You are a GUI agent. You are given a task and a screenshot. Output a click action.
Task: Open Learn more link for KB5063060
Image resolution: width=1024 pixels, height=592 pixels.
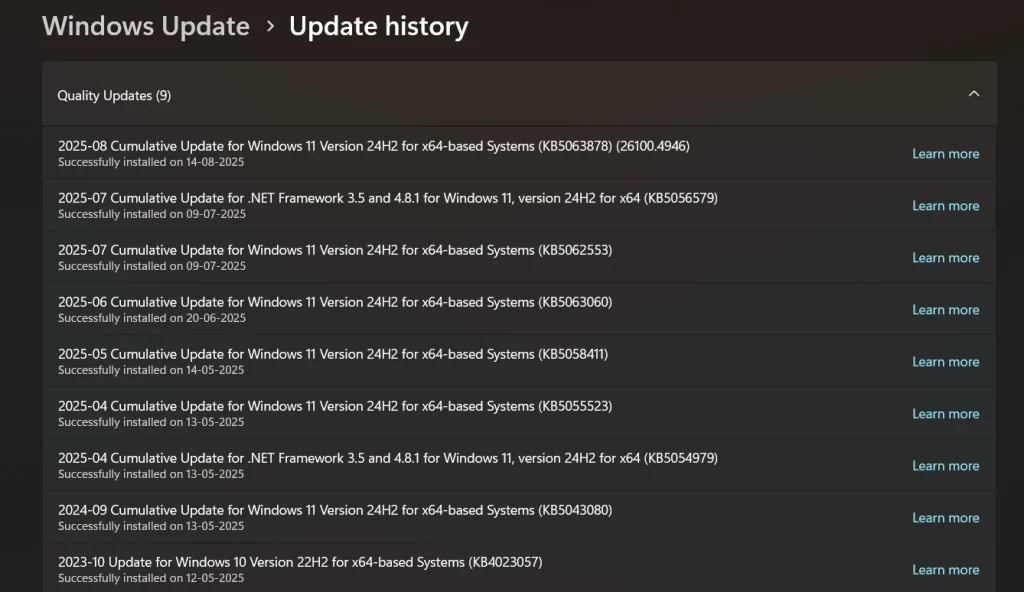[945, 310]
